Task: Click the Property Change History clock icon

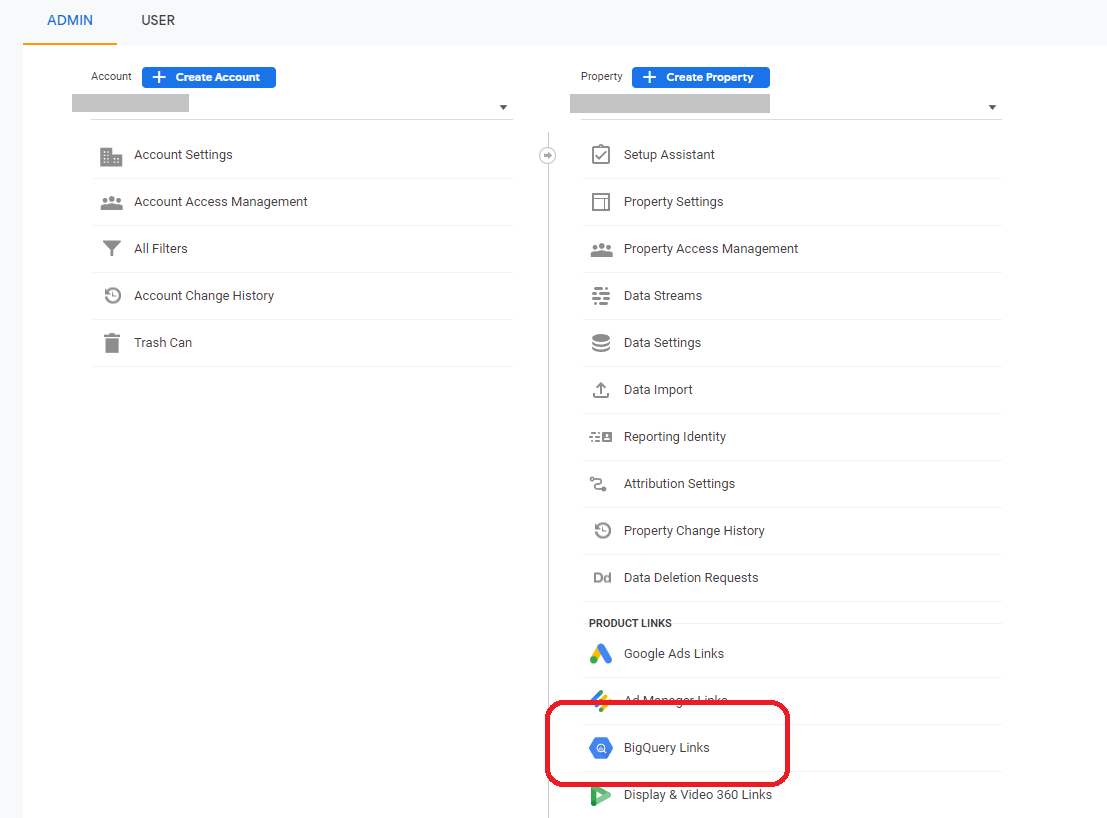Action: point(602,530)
